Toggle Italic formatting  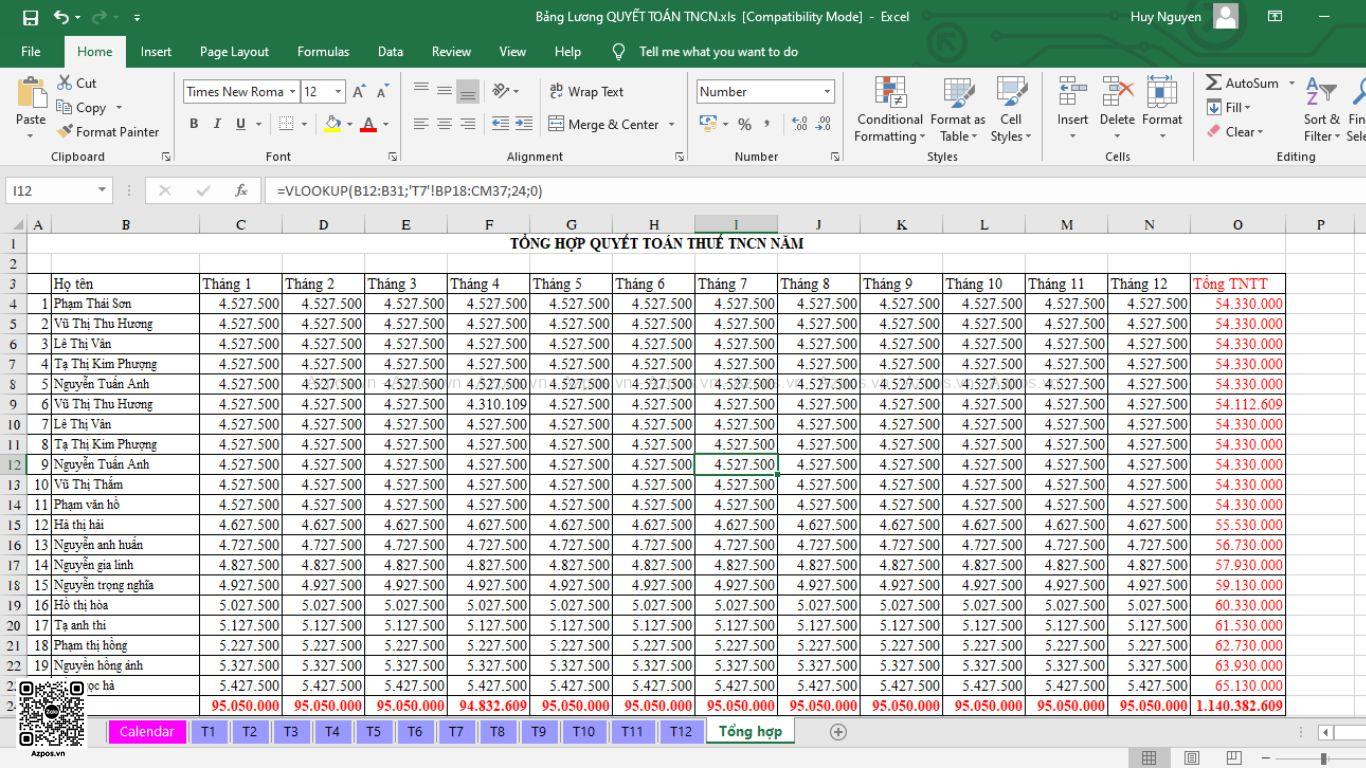(217, 124)
